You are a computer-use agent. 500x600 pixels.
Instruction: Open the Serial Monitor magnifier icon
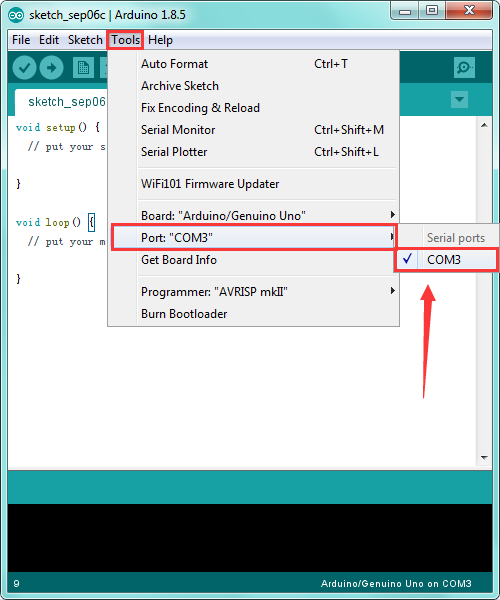464,68
